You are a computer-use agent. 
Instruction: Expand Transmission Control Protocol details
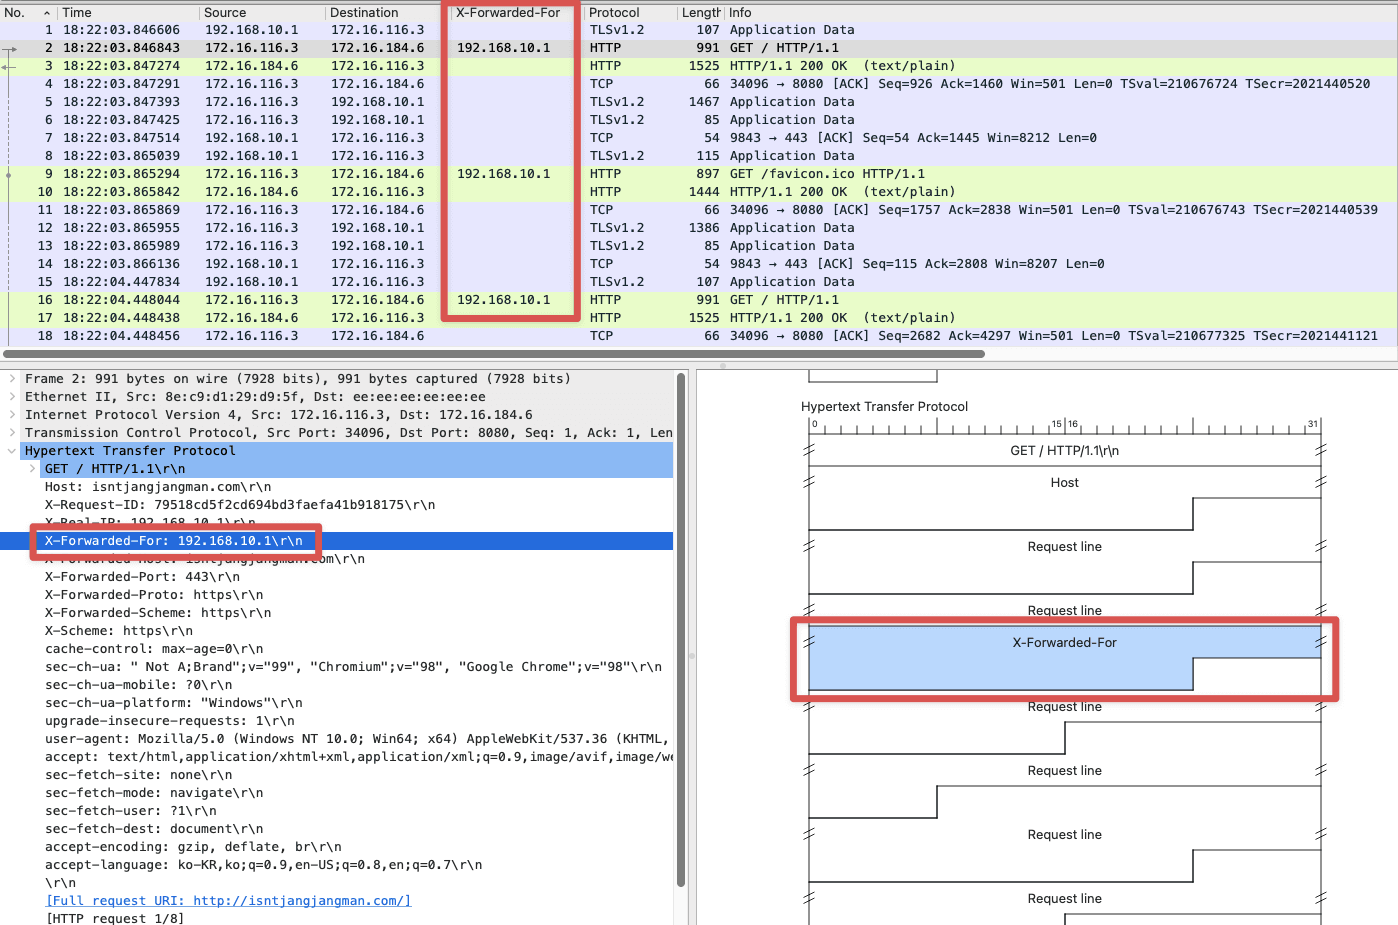(x=10, y=432)
